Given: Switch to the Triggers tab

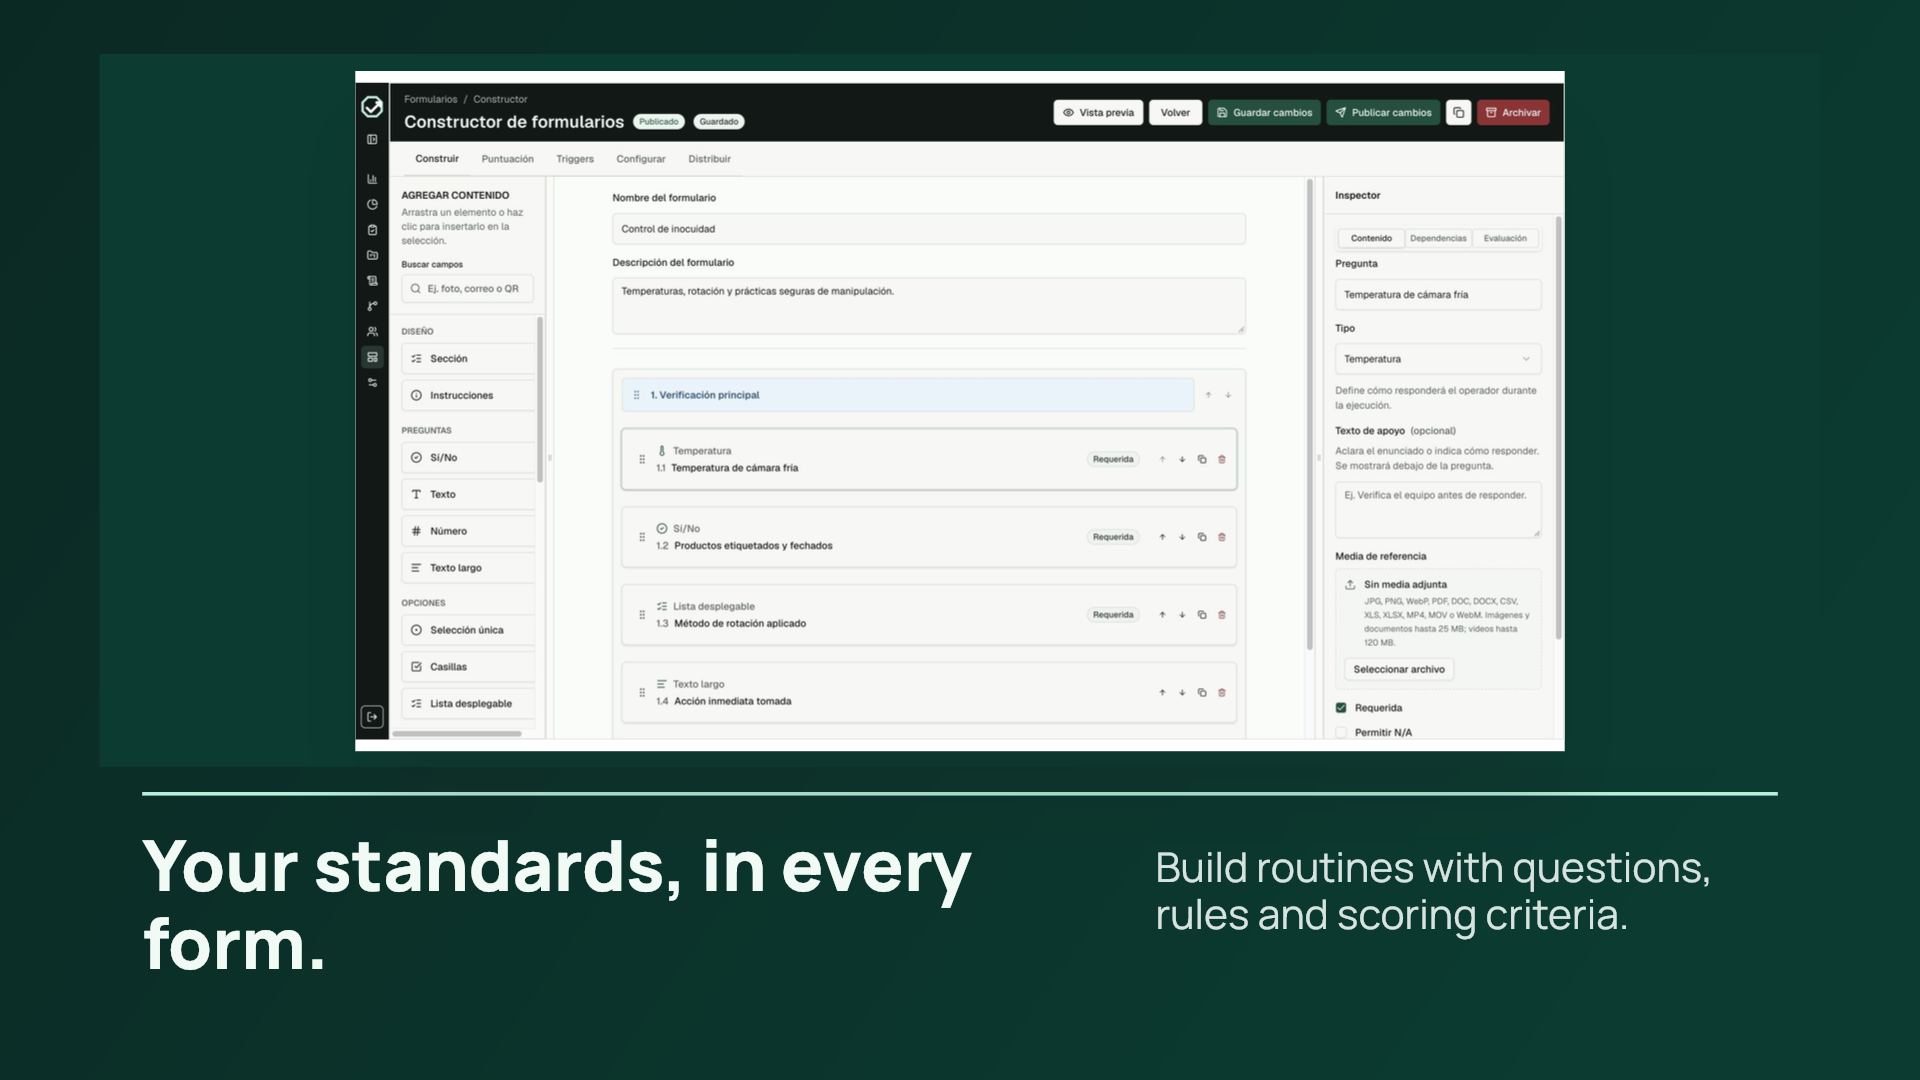Looking at the screenshot, I should pos(575,159).
